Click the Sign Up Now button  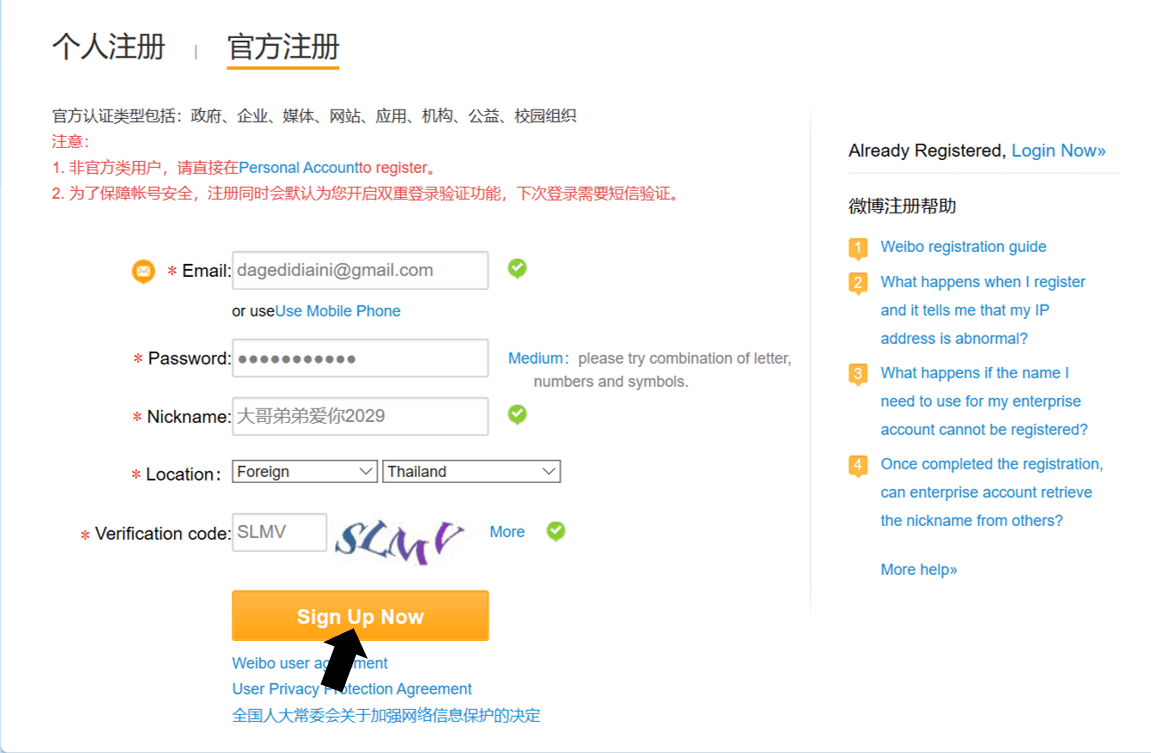pos(360,616)
